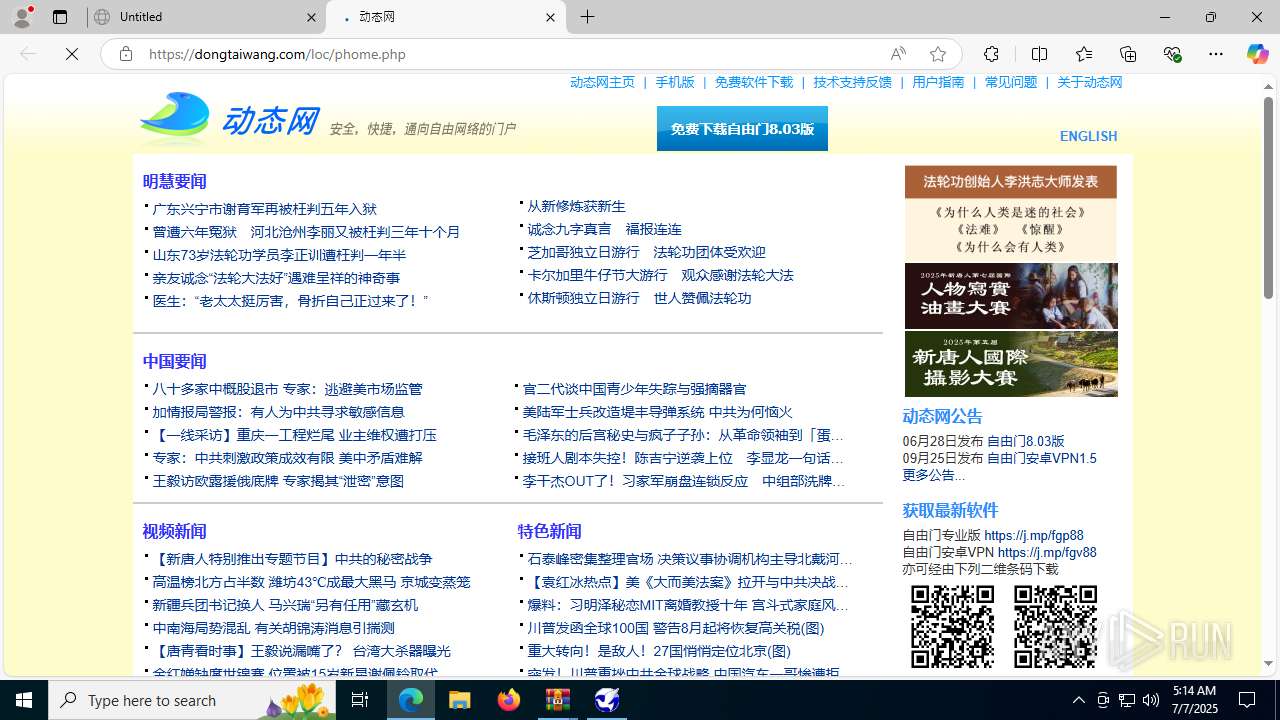Screen dimensions: 1280x720
Task: Open 官二代谈中国青少年失踪 article
Action: [634, 389]
